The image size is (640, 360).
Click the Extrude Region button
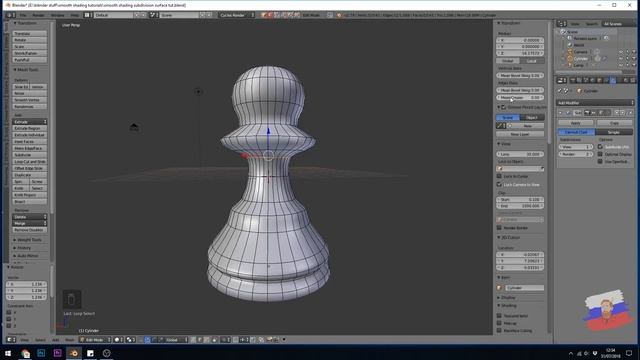pos(29,128)
